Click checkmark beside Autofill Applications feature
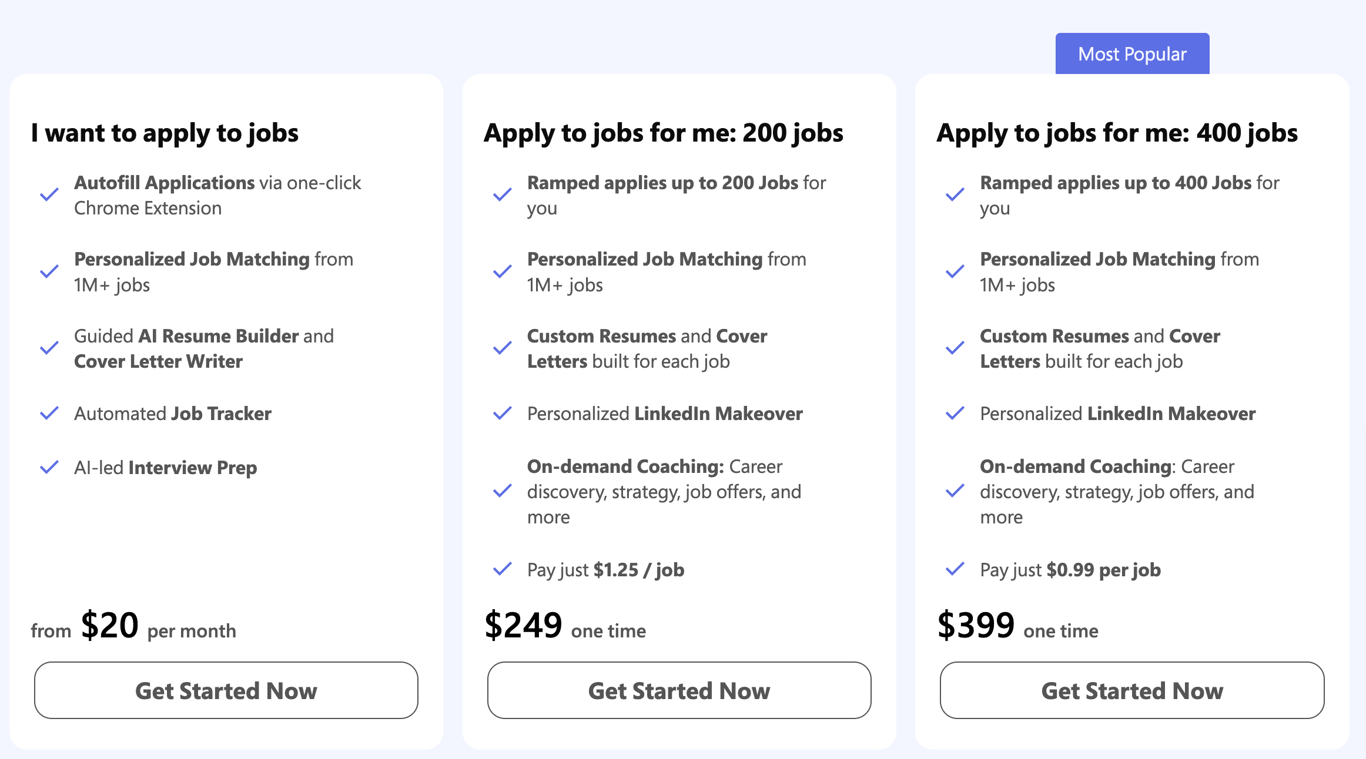The height and width of the screenshot is (759, 1366). [x=49, y=195]
